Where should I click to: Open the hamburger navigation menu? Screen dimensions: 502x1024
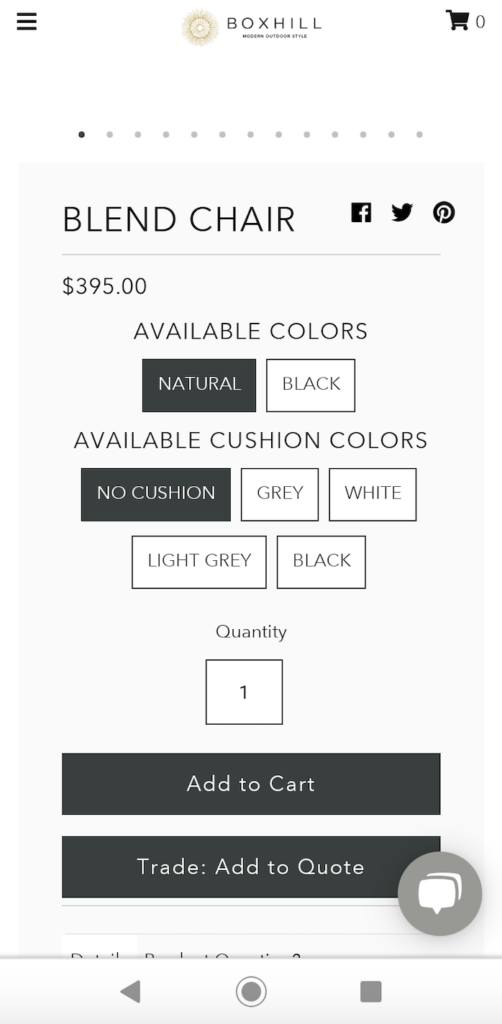(x=27, y=22)
